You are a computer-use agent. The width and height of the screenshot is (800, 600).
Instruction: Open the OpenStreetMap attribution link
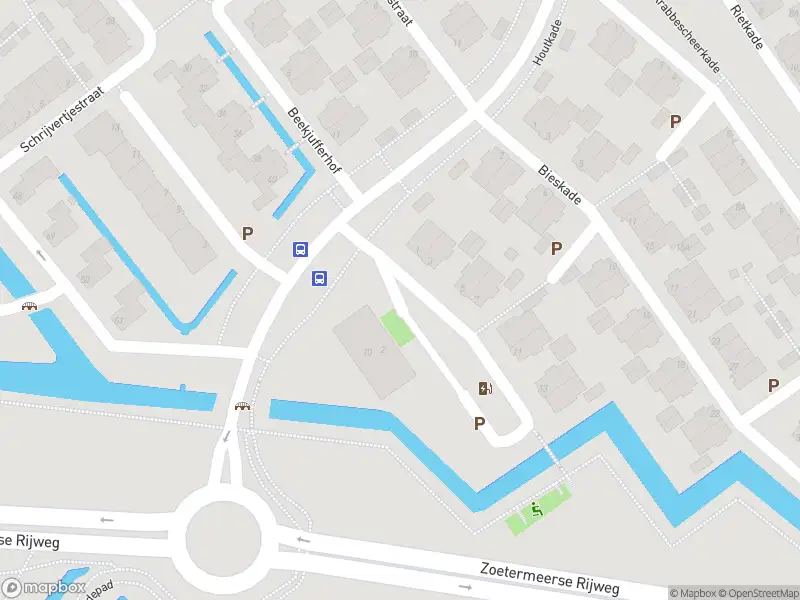coord(759,593)
